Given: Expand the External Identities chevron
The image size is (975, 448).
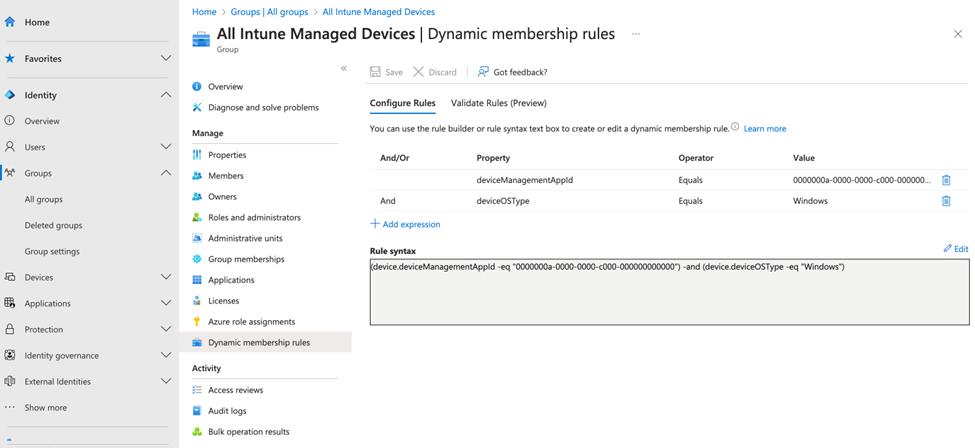Looking at the screenshot, I should (166, 381).
